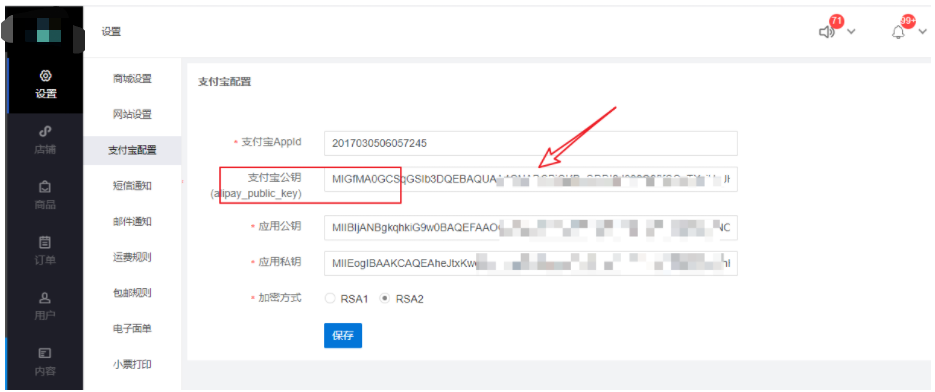Click the bell notification icon
The height and width of the screenshot is (392, 935).
click(898, 32)
